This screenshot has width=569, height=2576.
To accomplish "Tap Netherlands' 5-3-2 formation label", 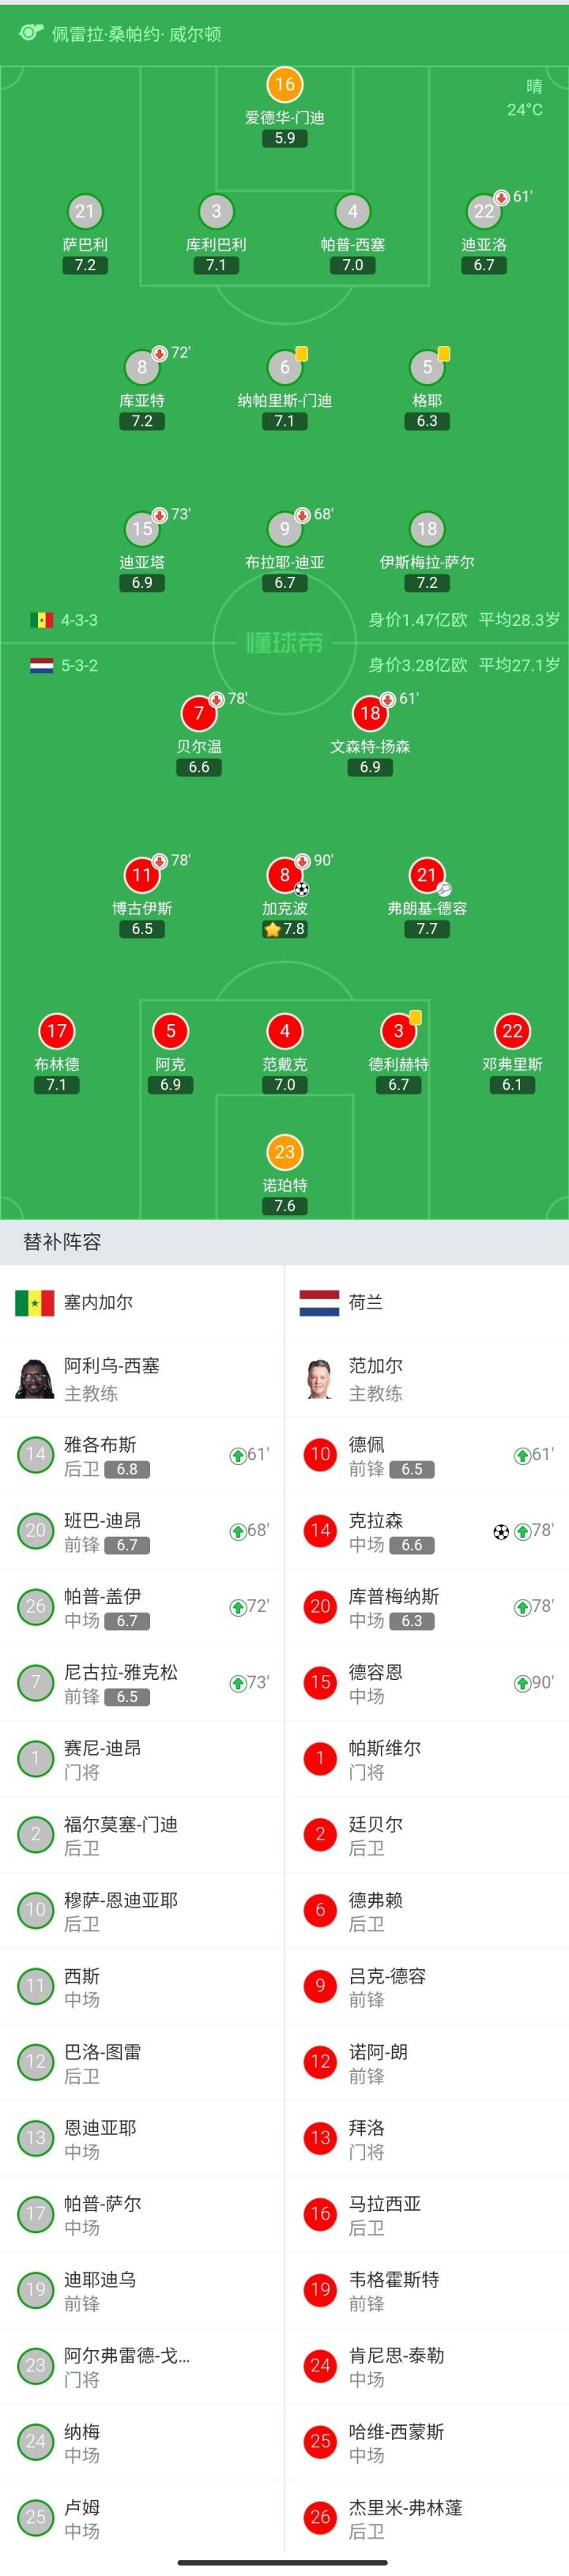I will [x=79, y=665].
